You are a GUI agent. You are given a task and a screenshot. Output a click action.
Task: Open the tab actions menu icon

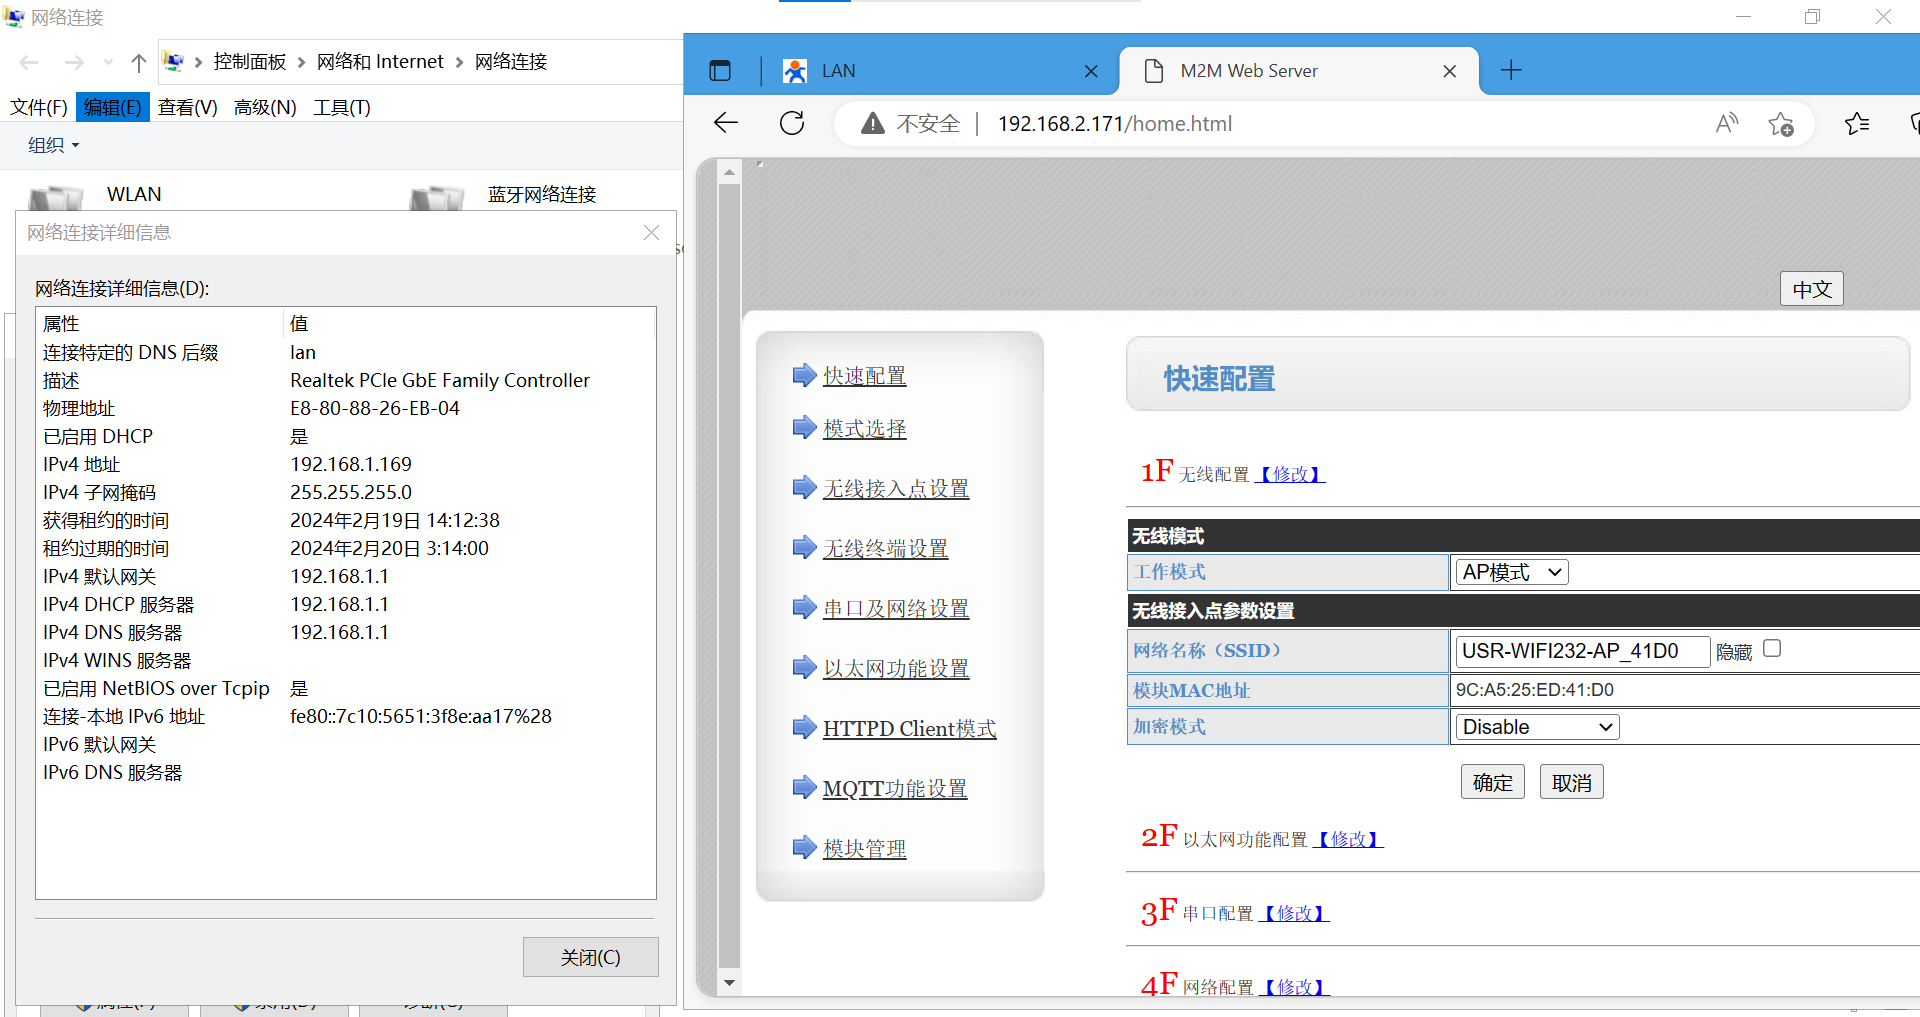(720, 71)
